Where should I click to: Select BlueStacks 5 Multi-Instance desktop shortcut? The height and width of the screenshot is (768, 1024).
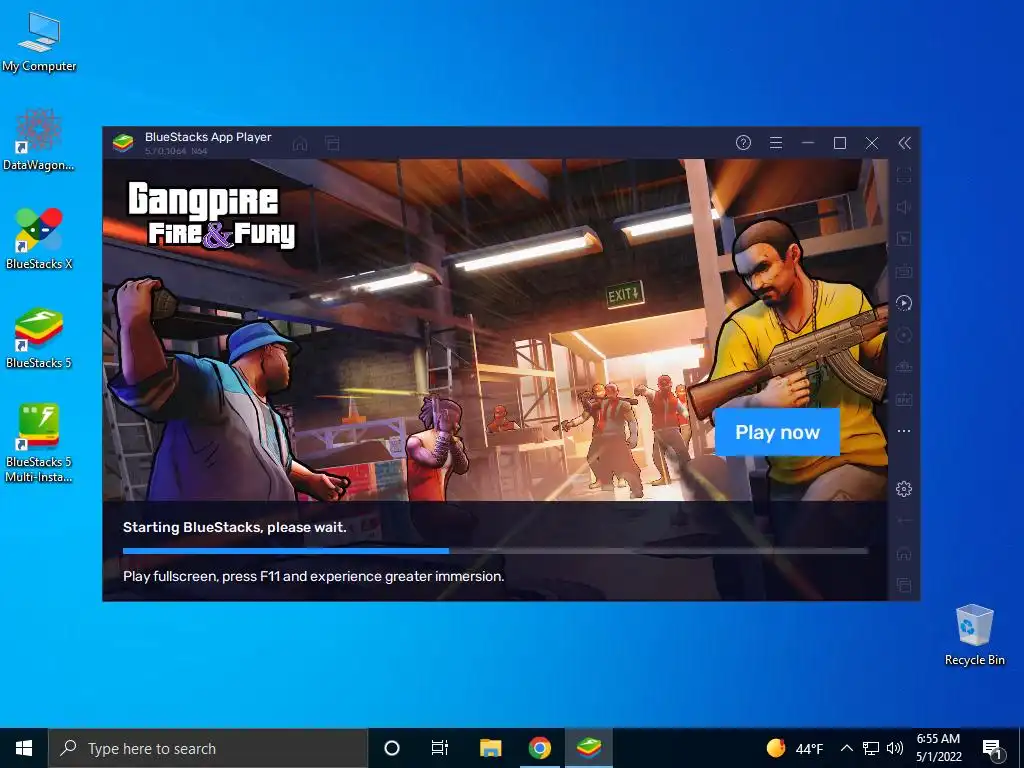tap(39, 443)
